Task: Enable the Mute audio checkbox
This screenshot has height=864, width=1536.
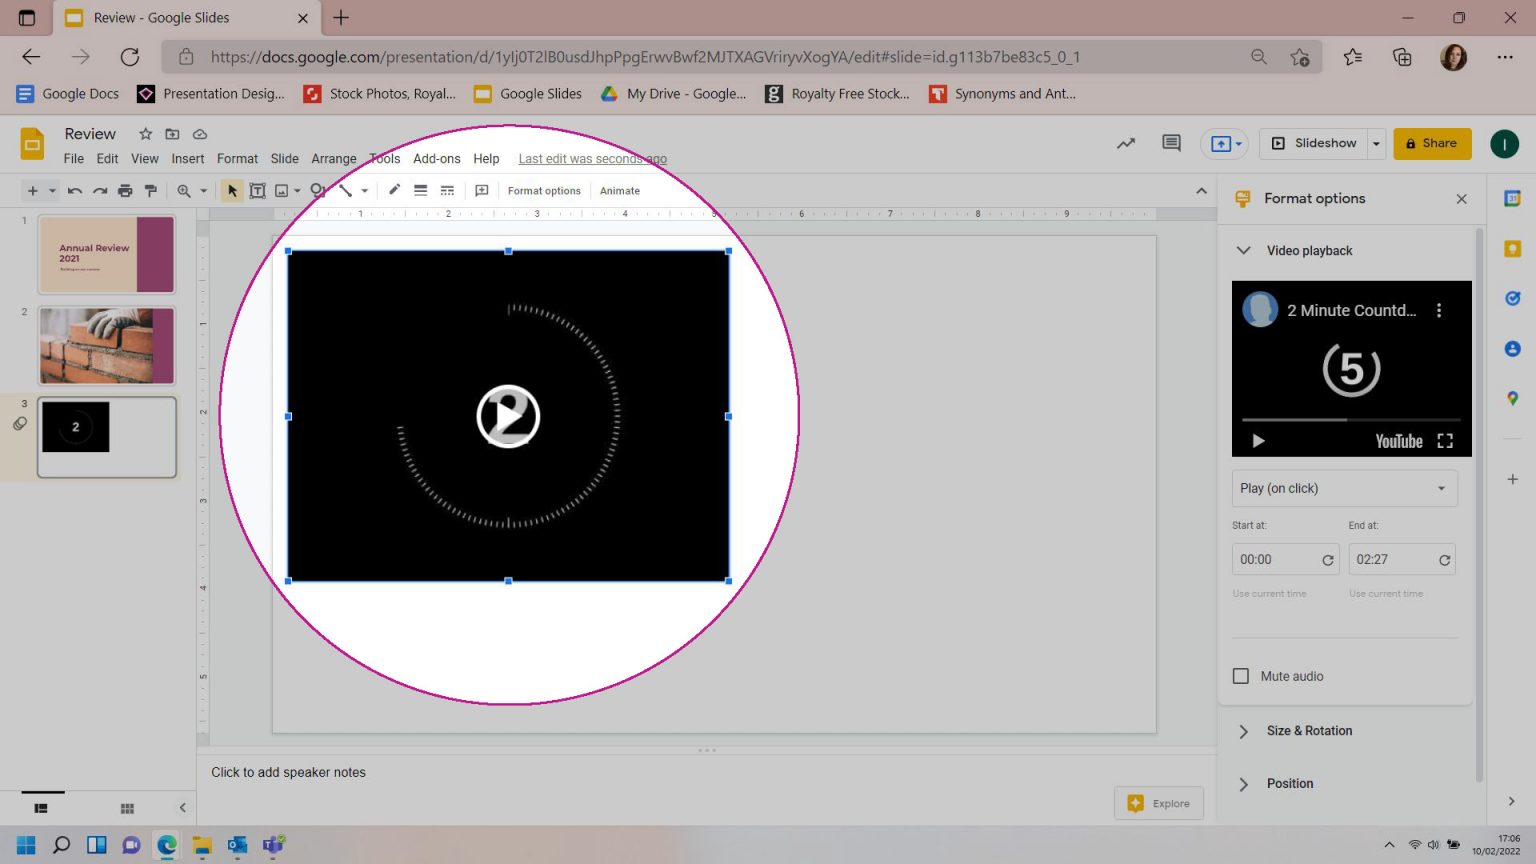Action: coord(1240,676)
